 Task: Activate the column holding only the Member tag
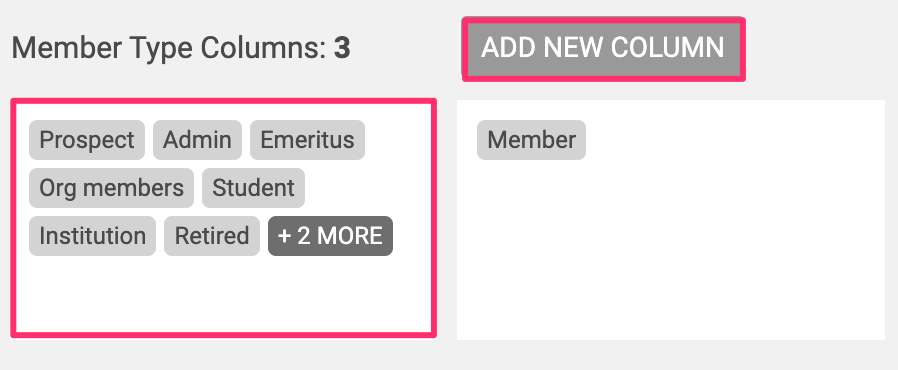671,220
